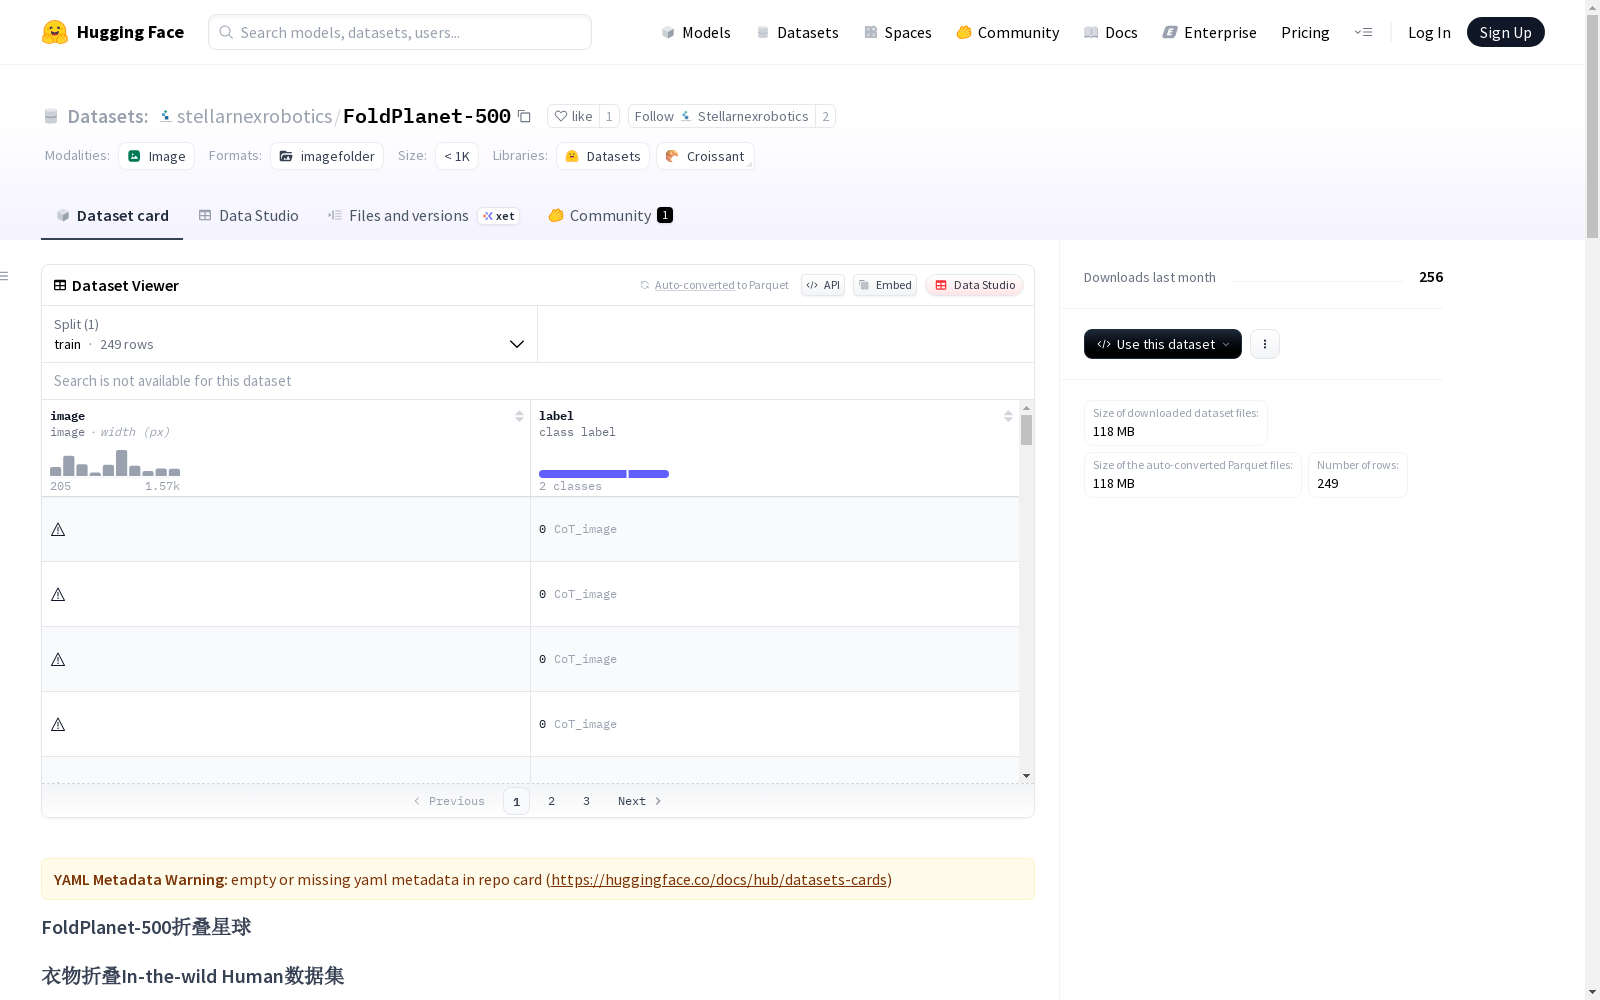
Task: Click the label class distribution bar
Action: 604,474
